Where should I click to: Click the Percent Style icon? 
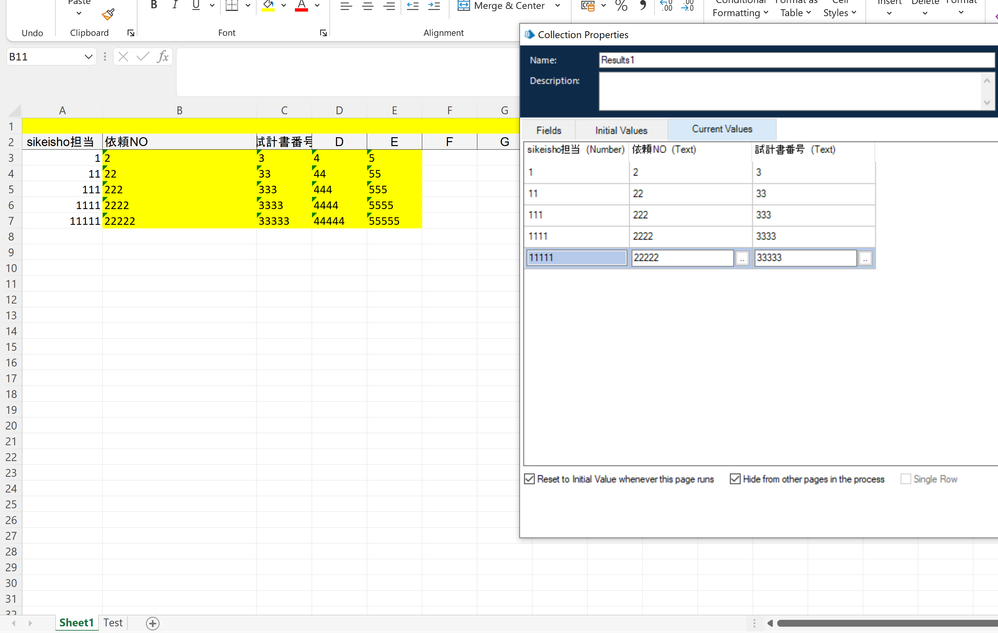tap(621, 6)
